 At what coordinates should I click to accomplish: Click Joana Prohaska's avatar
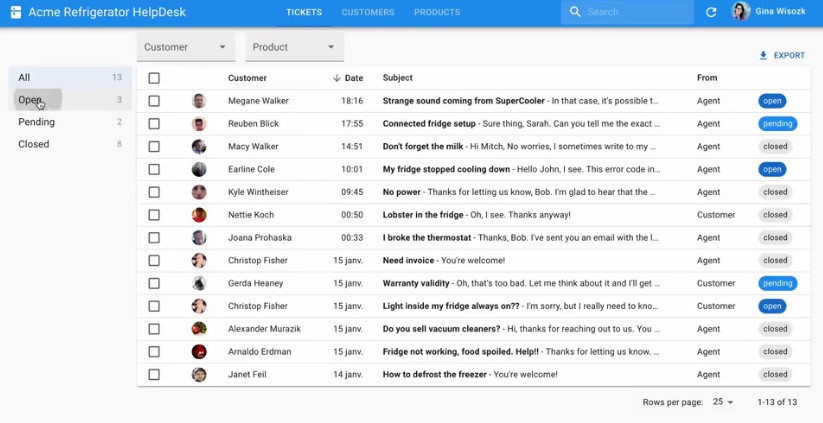pos(199,238)
